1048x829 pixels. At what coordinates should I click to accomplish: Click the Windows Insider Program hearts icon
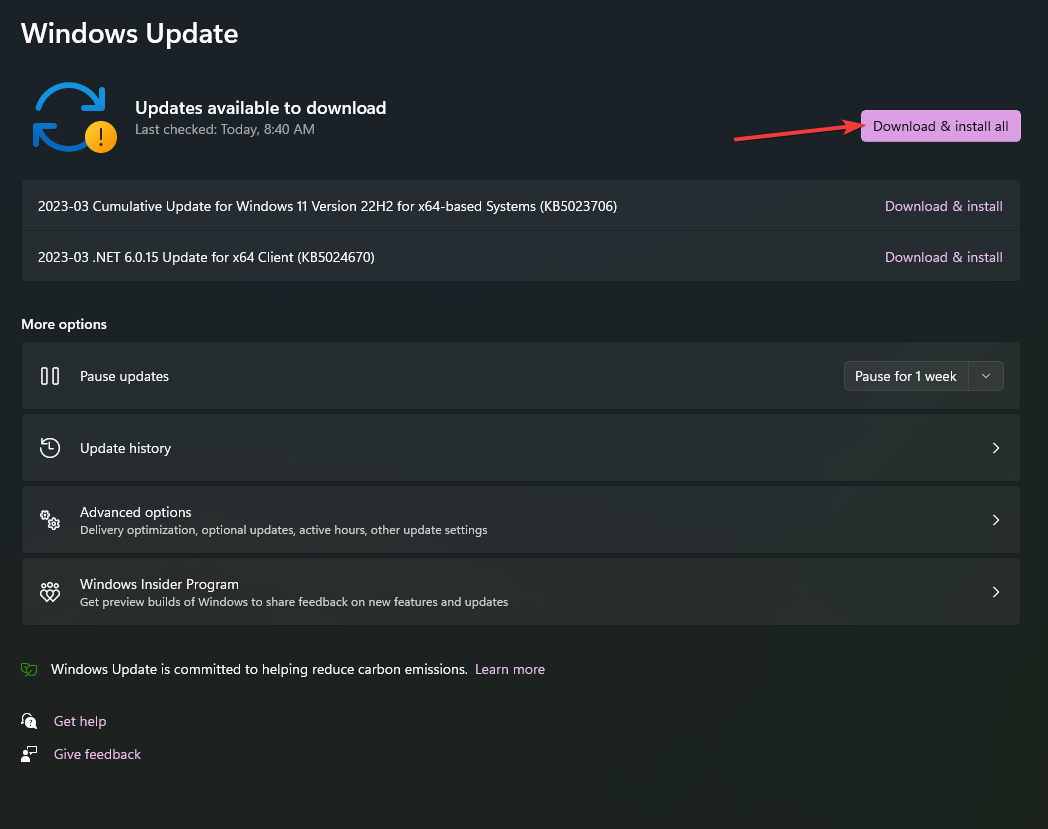50,592
